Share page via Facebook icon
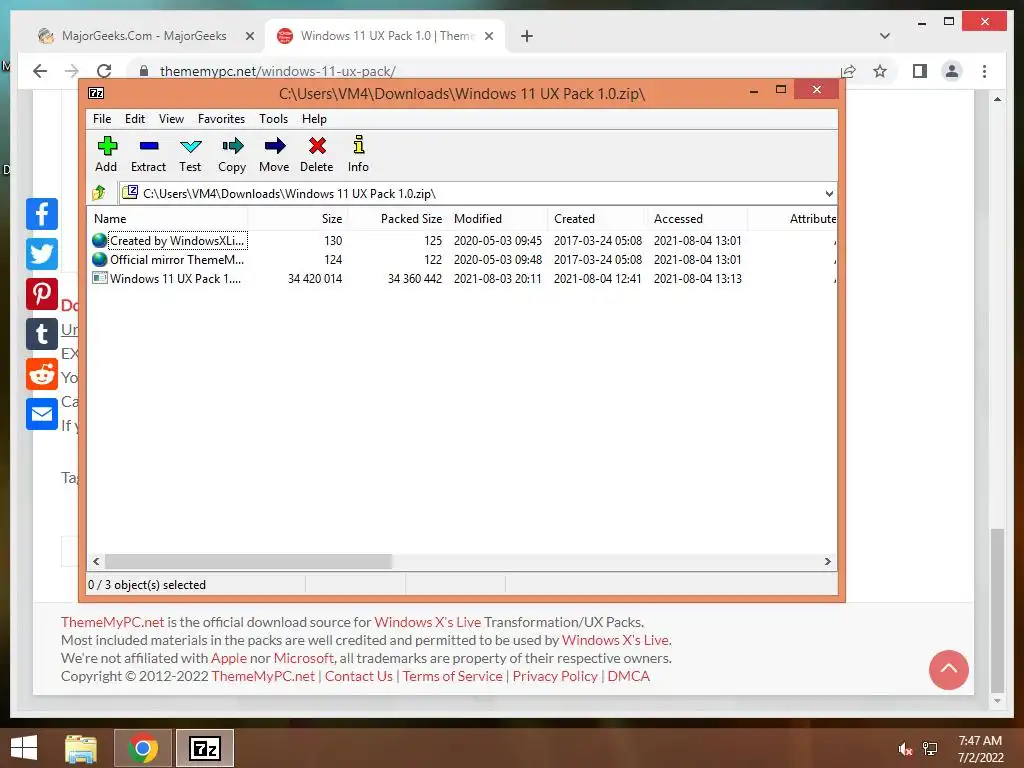 [42, 214]
